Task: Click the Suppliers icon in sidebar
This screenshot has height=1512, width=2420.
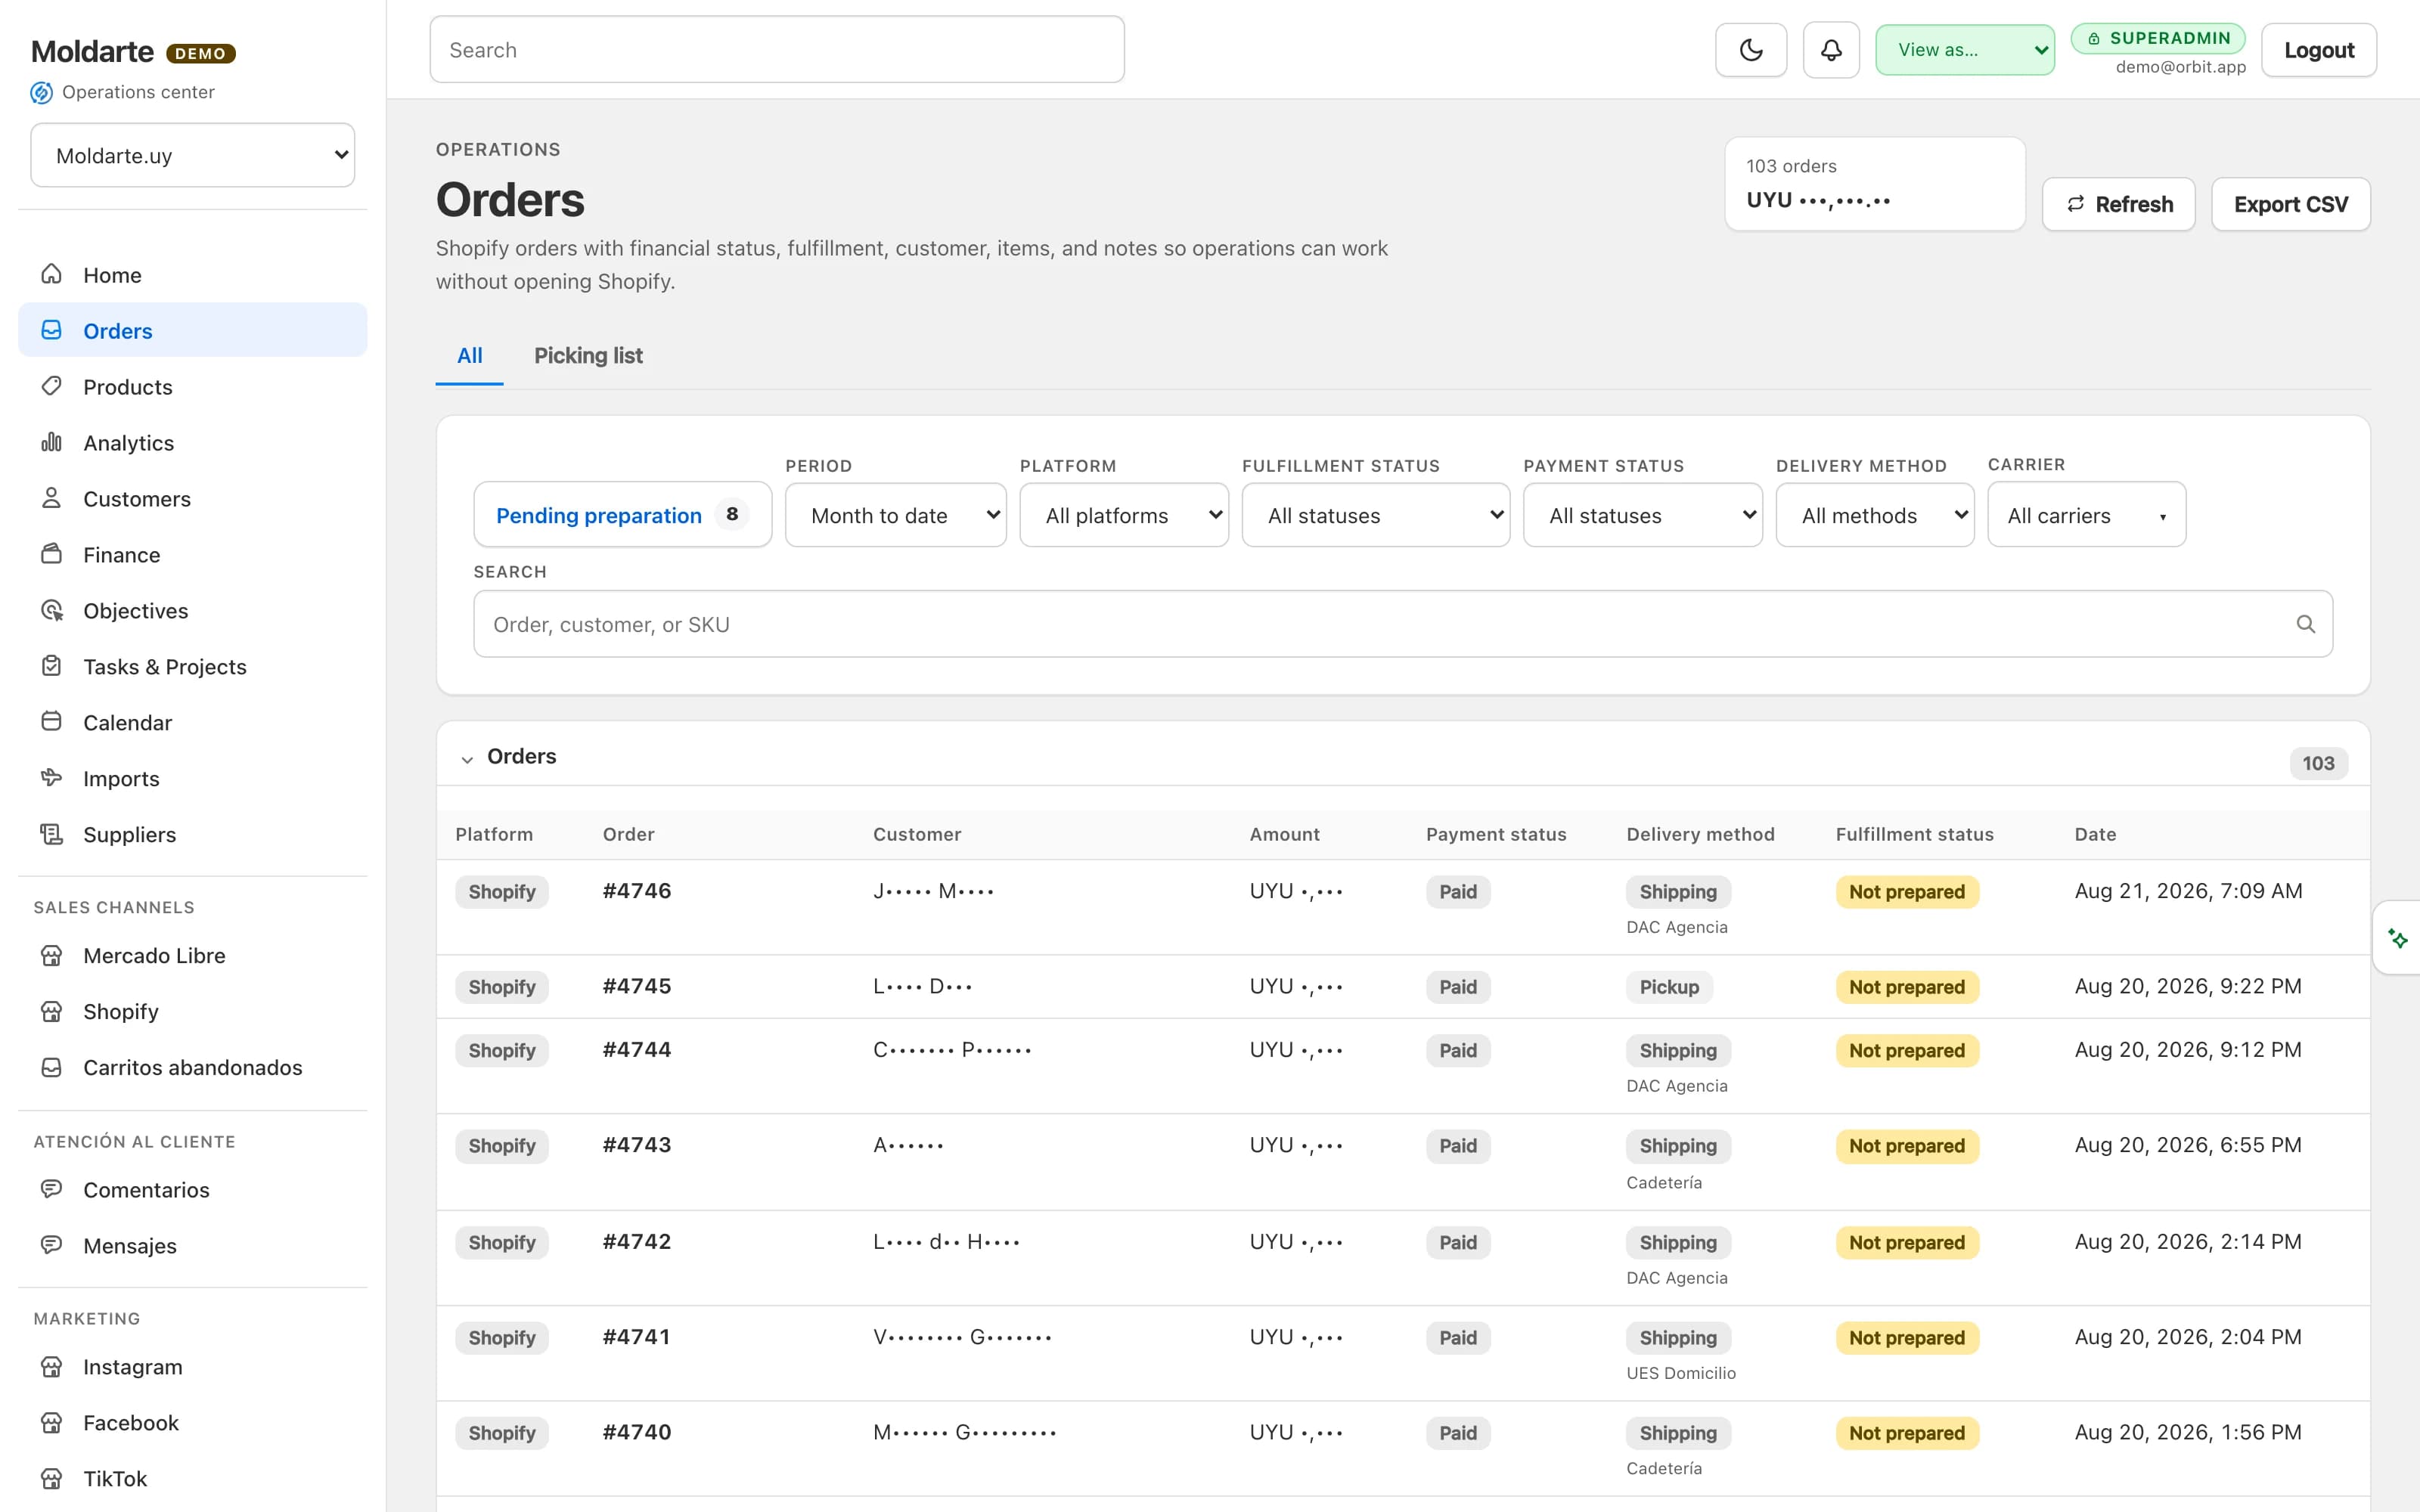Action: [51, 834]
